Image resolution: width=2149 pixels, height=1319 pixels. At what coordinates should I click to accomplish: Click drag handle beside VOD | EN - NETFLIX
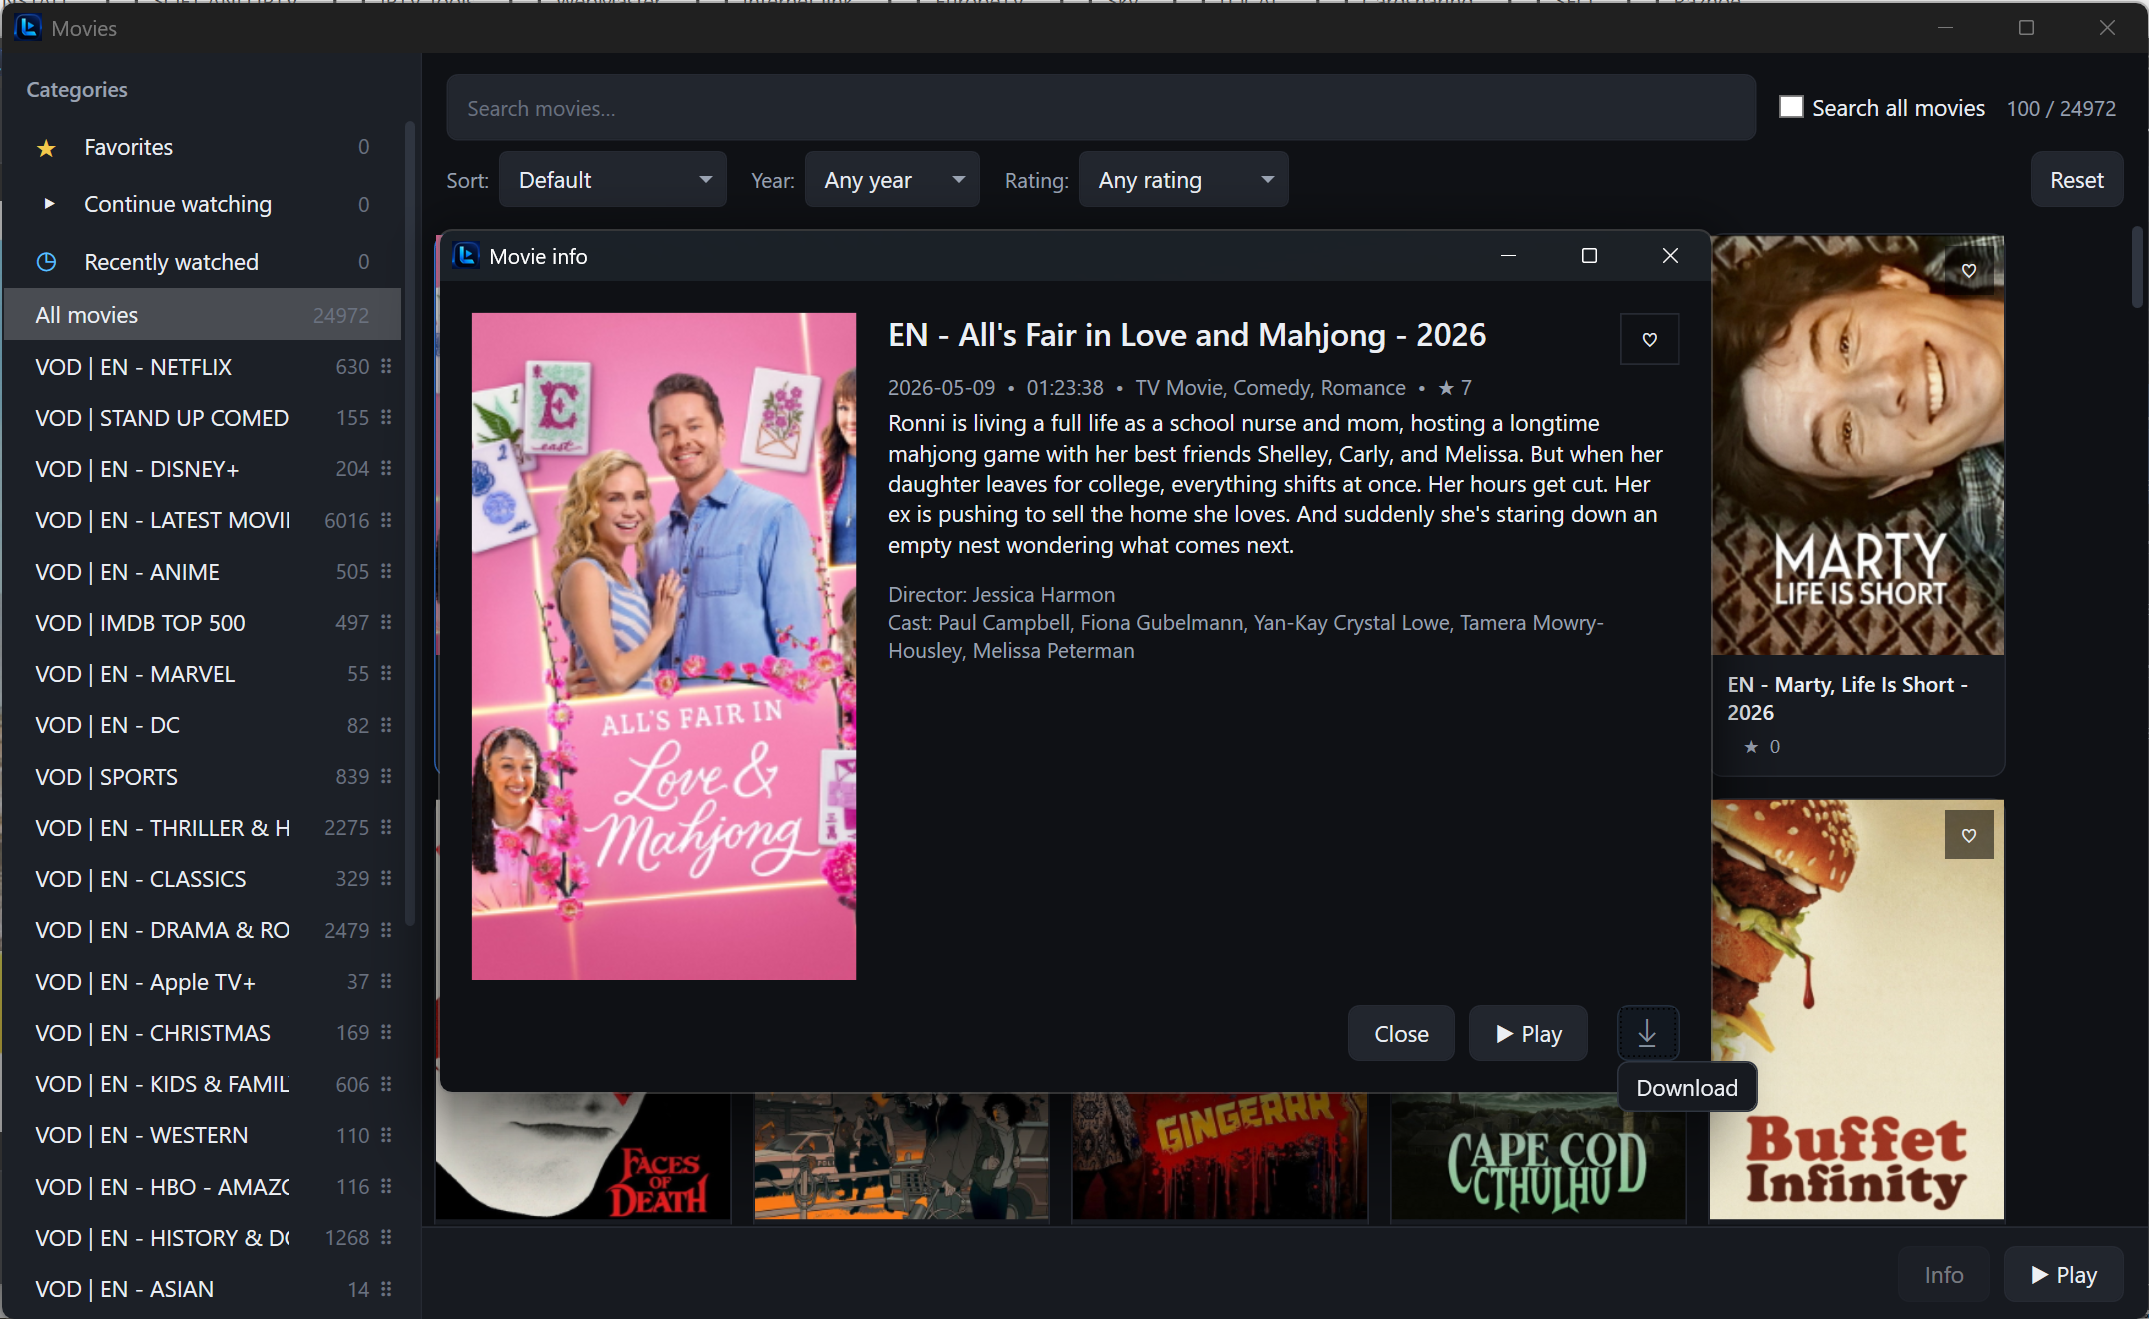pos(386,367)
